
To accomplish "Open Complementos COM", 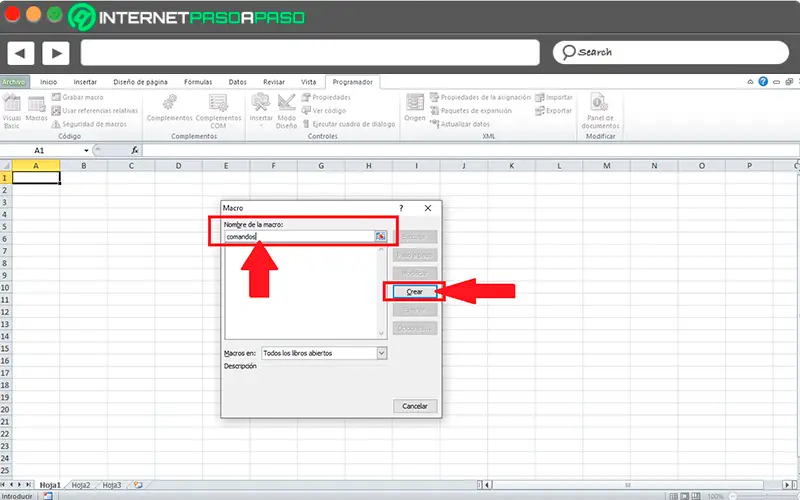I will tap(218, 111).
